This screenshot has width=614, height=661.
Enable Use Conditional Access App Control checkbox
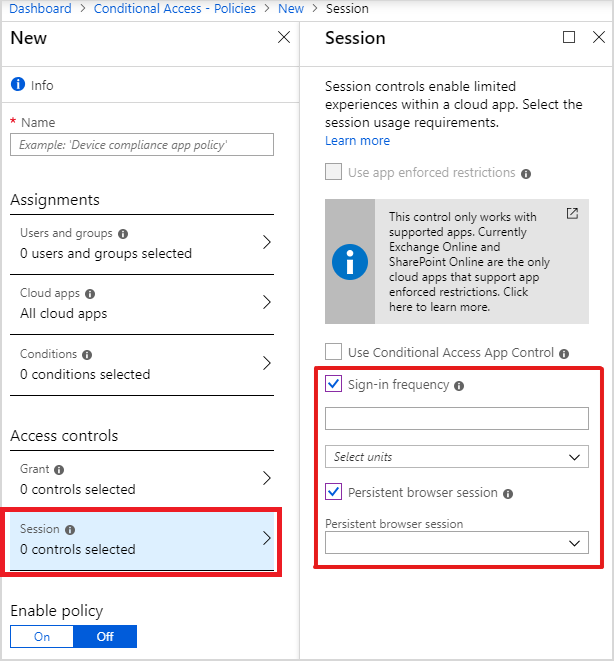[334, 352]
